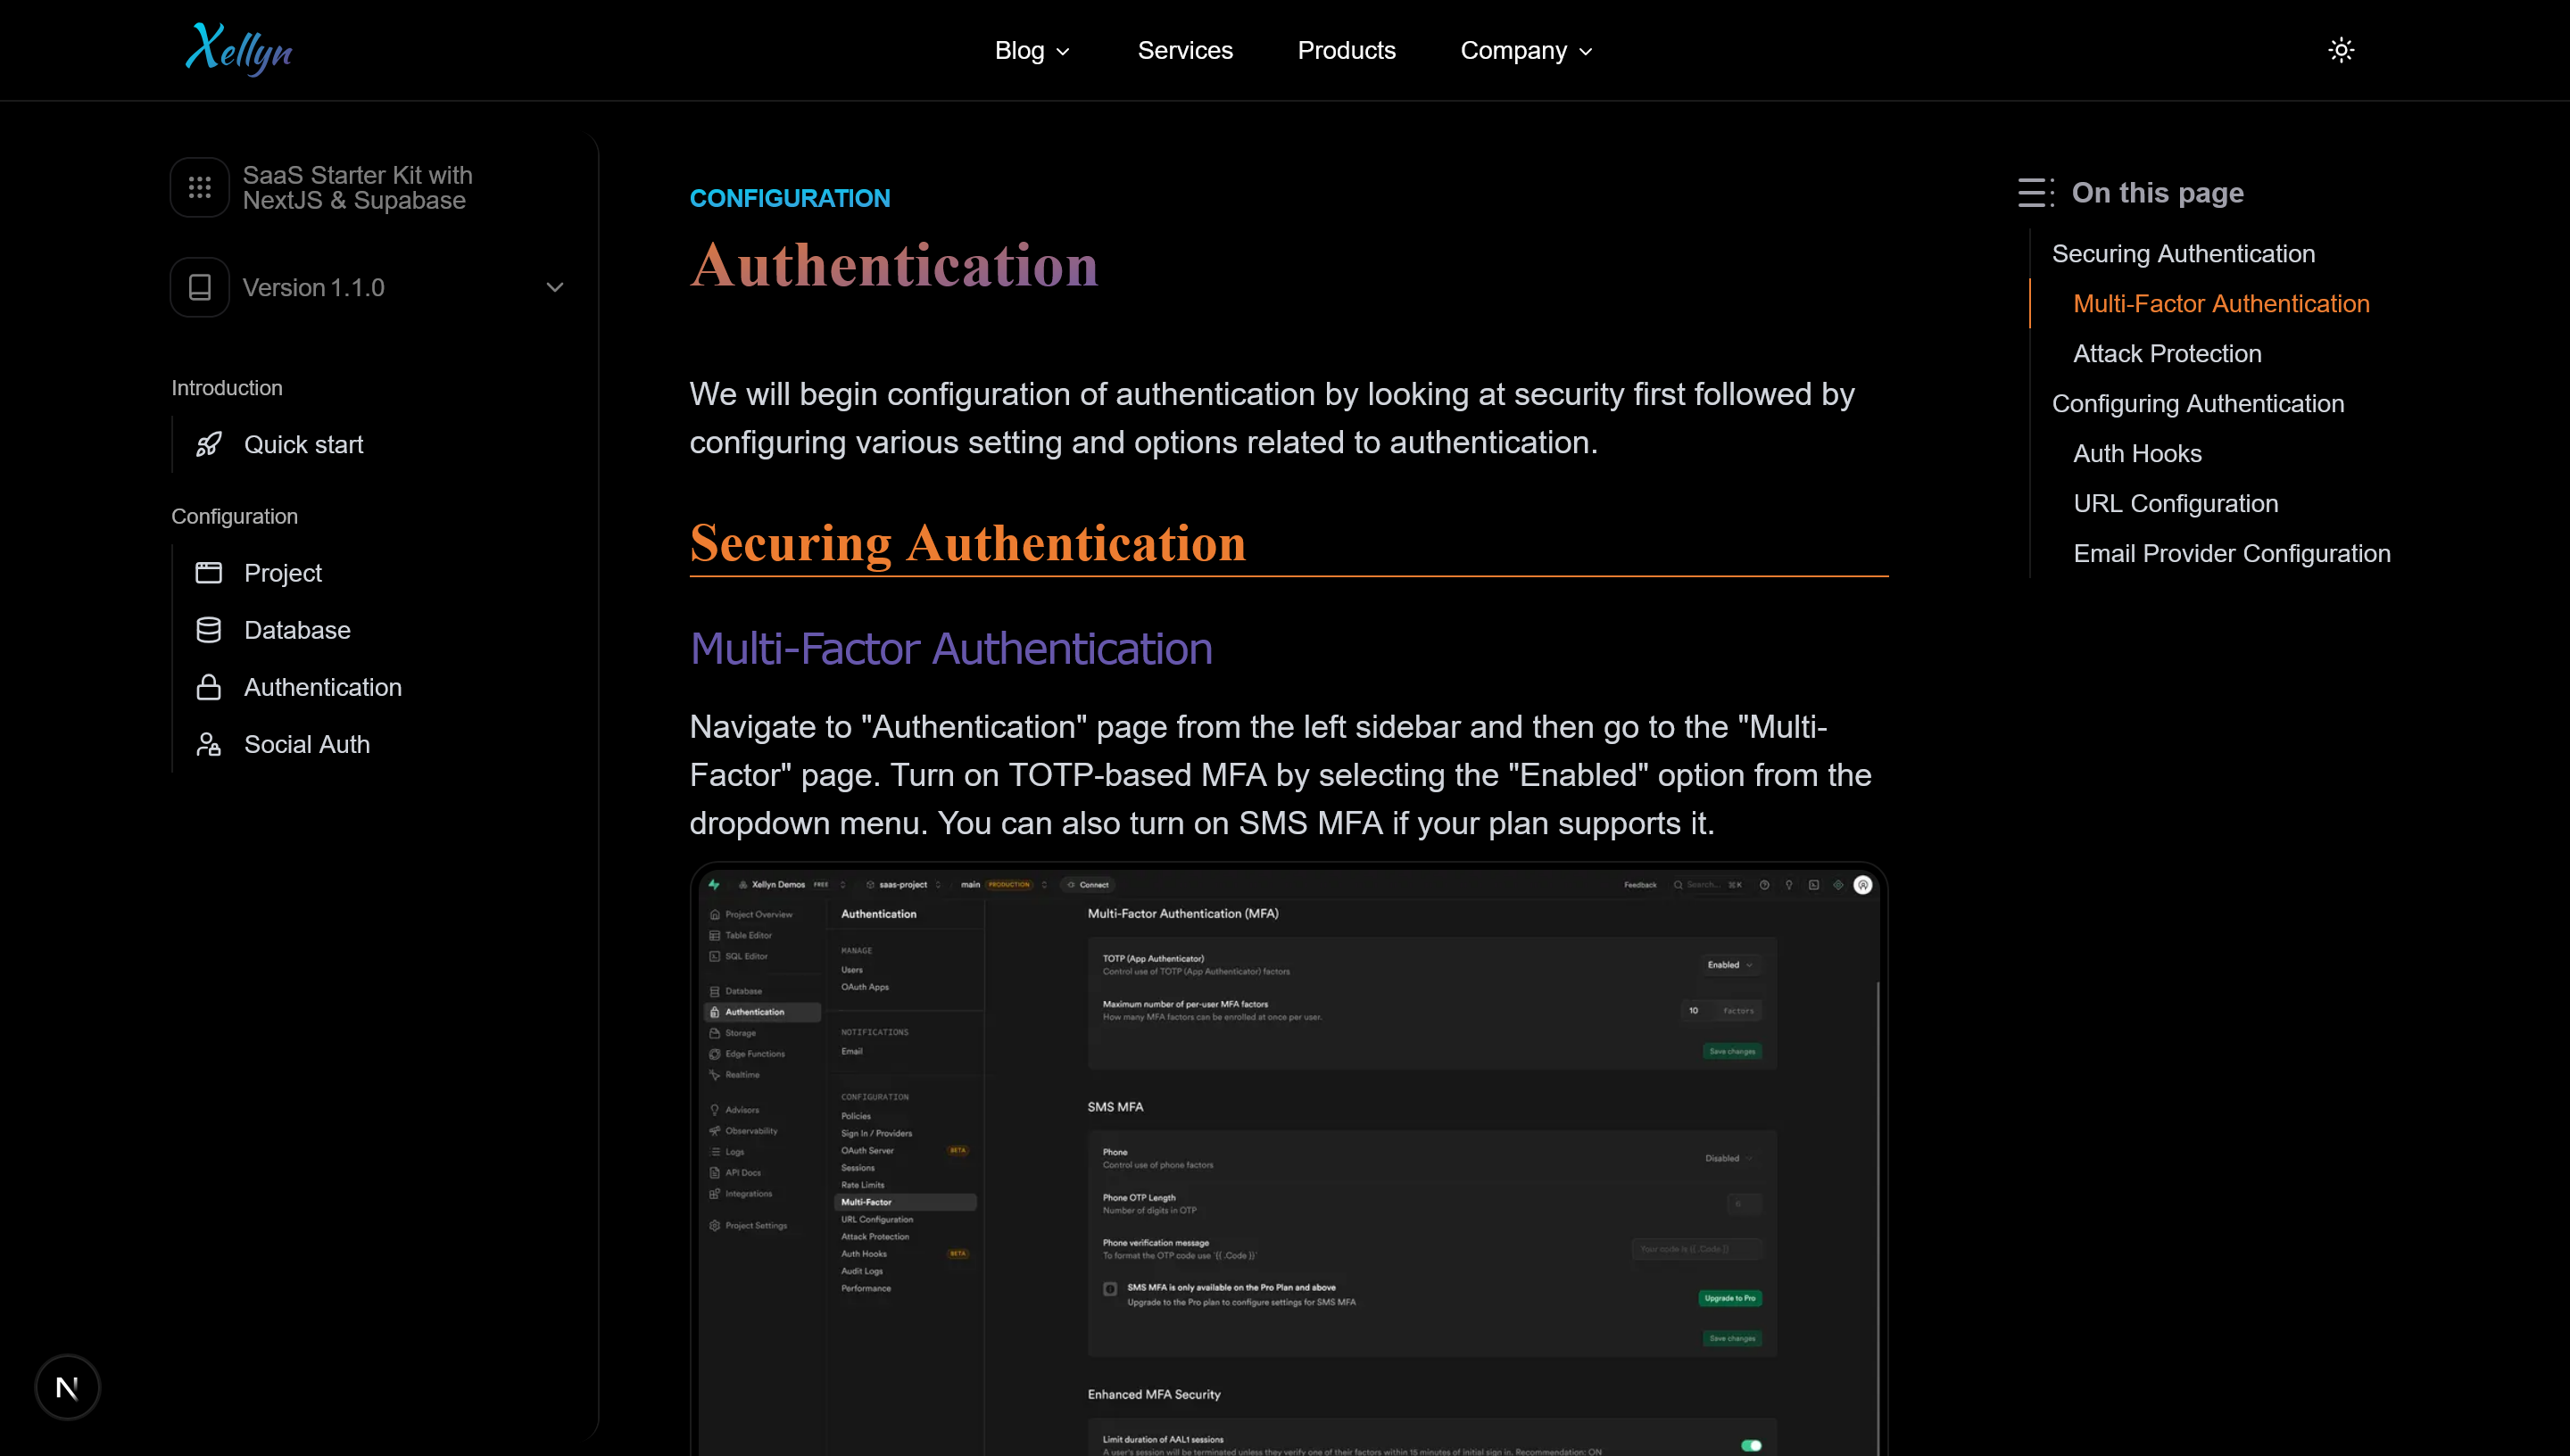Click the grid icon beside SaaS Starter Kit
Screen dimensions: 2570x1456
click(200, 187)
